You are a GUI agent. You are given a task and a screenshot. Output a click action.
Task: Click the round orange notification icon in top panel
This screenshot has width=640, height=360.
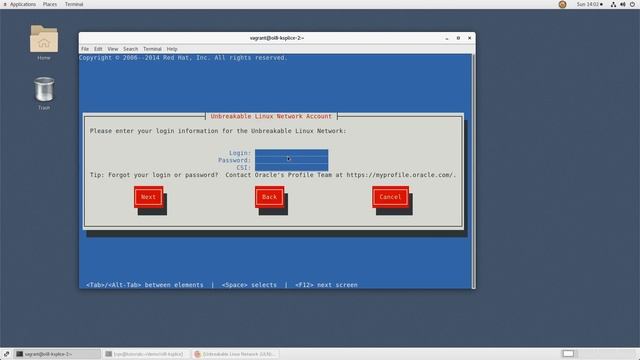[x=562, y=4]
